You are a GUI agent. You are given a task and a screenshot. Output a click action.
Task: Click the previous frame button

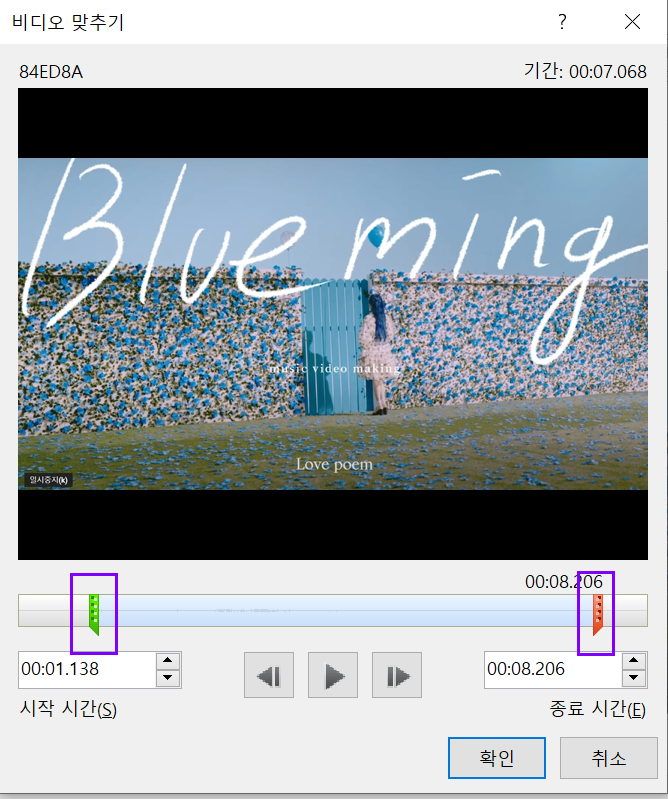pos(269,675)
